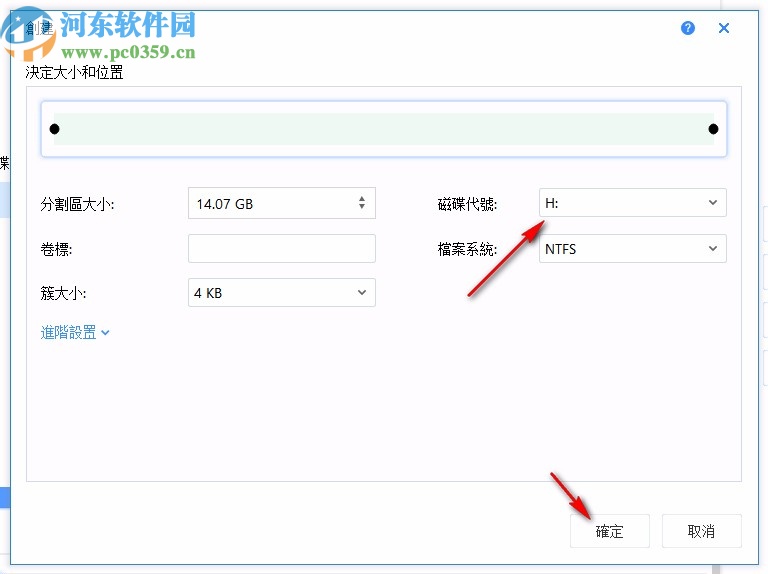Click the left black handle of partition bar
Image resolution: width=768 pixels, height=574 pixels.
(x=54, y=129)
